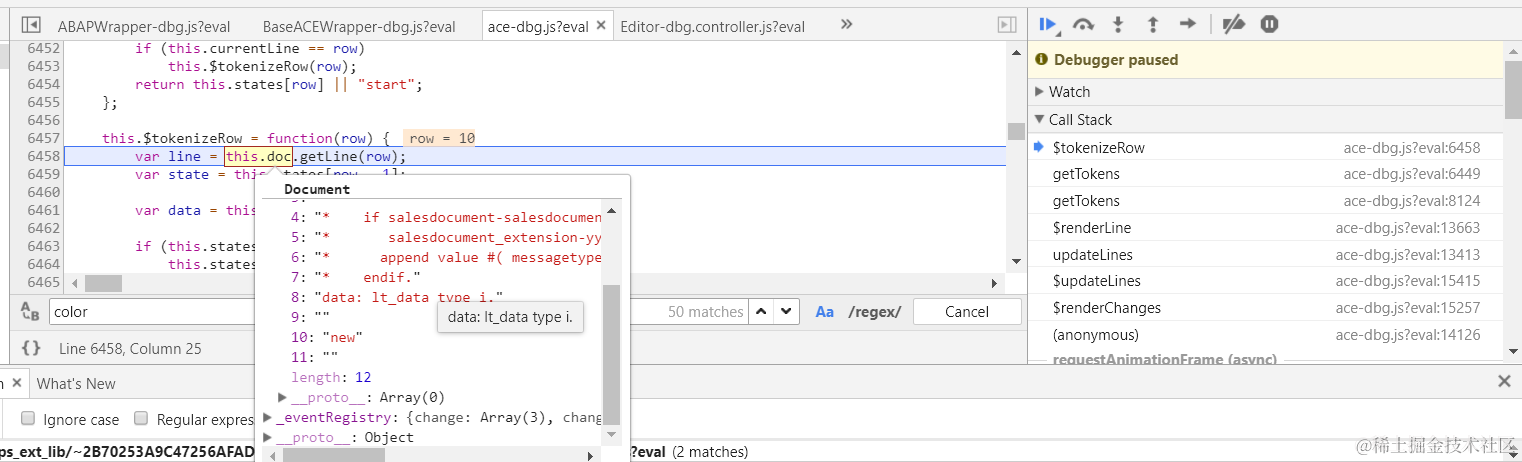The height and width of the screenshot is (462, 1522).
Task: Toggle pause on exceptions icon
Action: point(1268,23)
